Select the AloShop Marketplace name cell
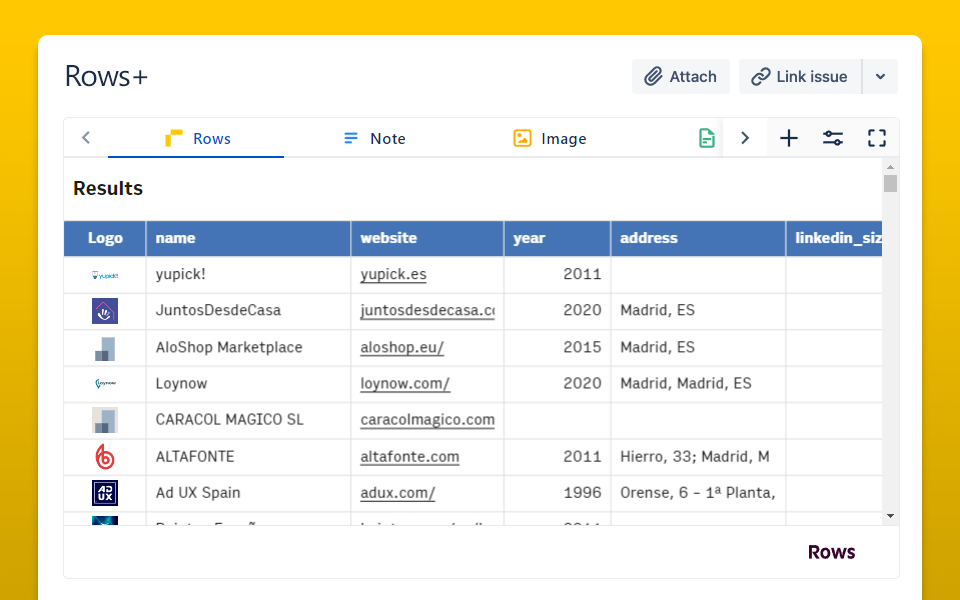The image size is (960, 600). click(249, 348)
